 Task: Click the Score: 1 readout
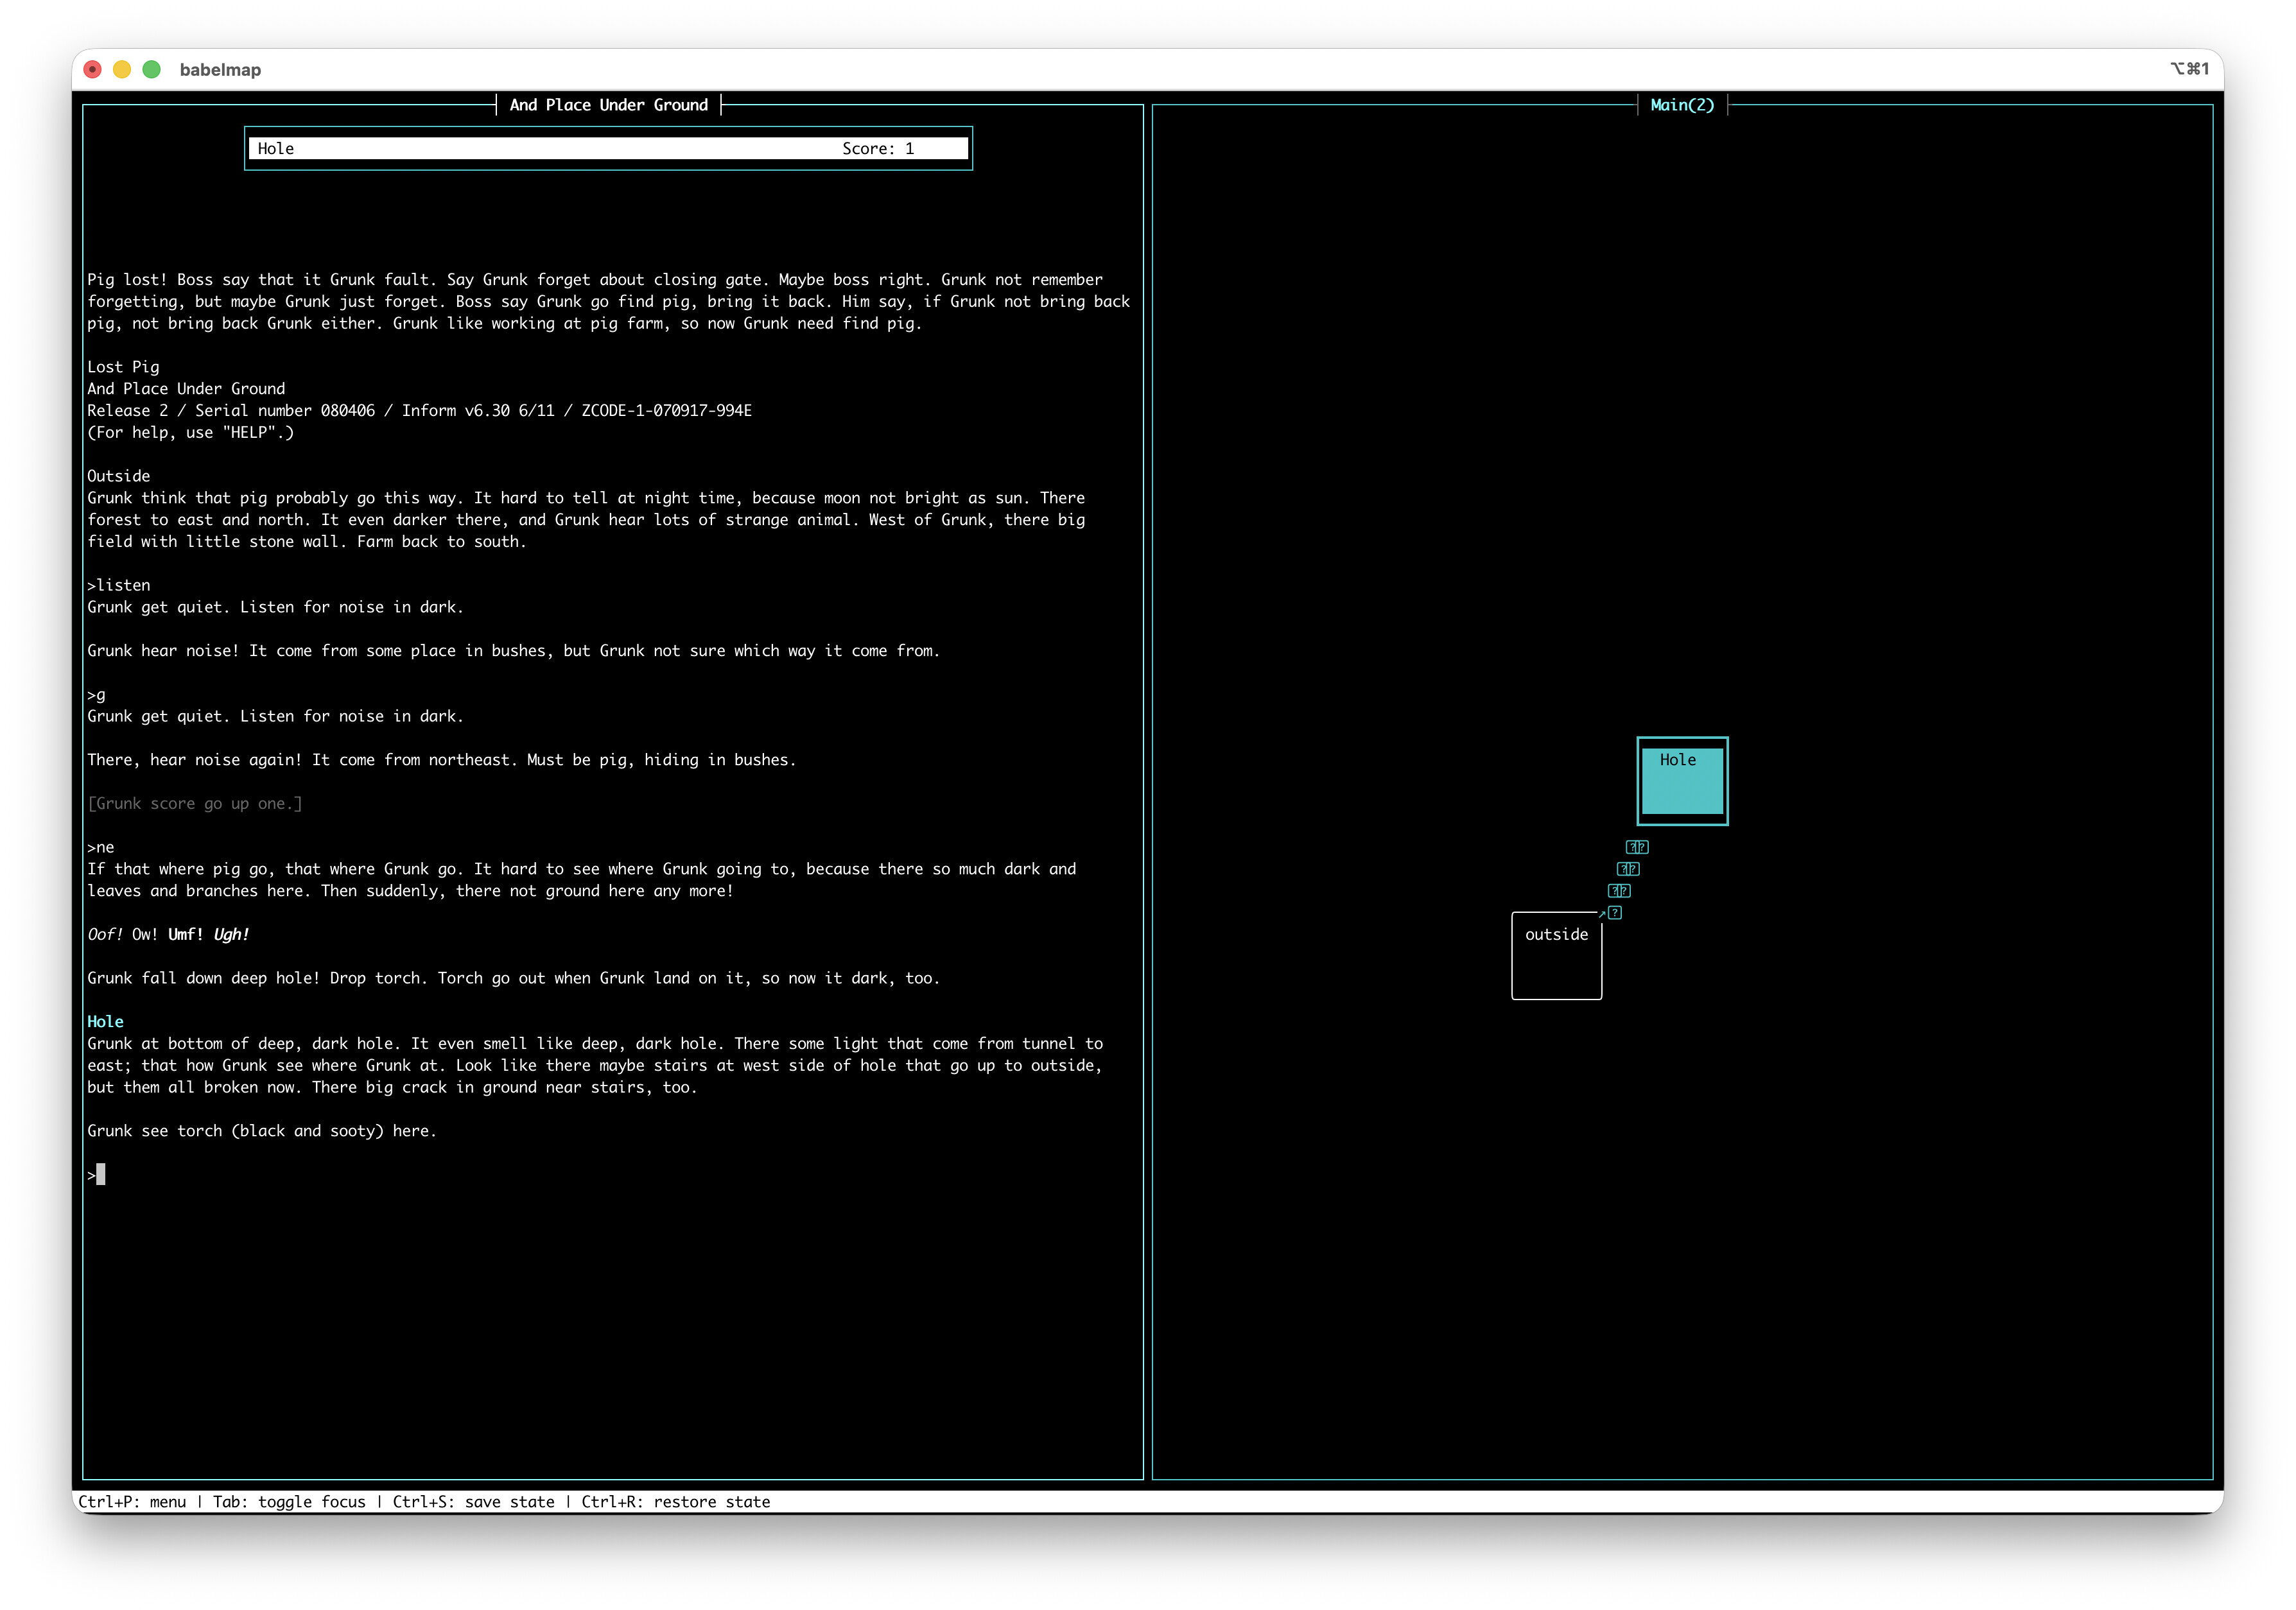coord(878,149)
